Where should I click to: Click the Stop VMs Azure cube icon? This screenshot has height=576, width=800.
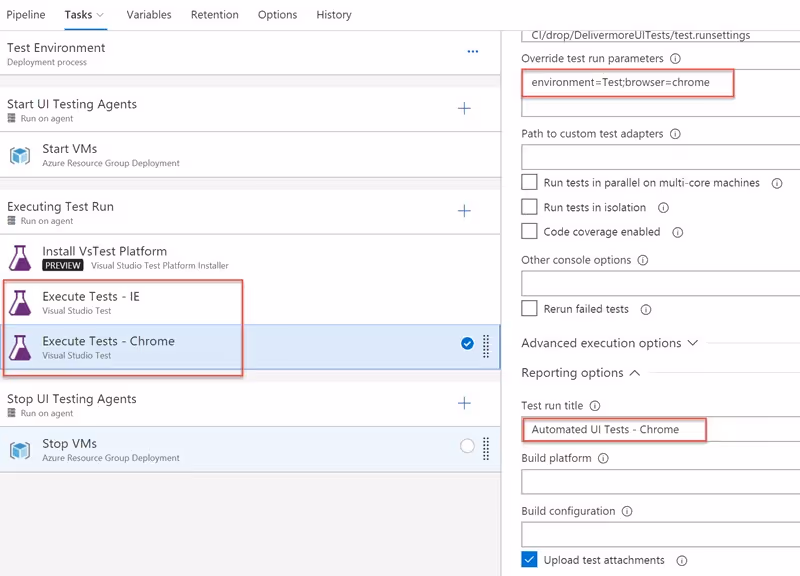tap(20, 450)
